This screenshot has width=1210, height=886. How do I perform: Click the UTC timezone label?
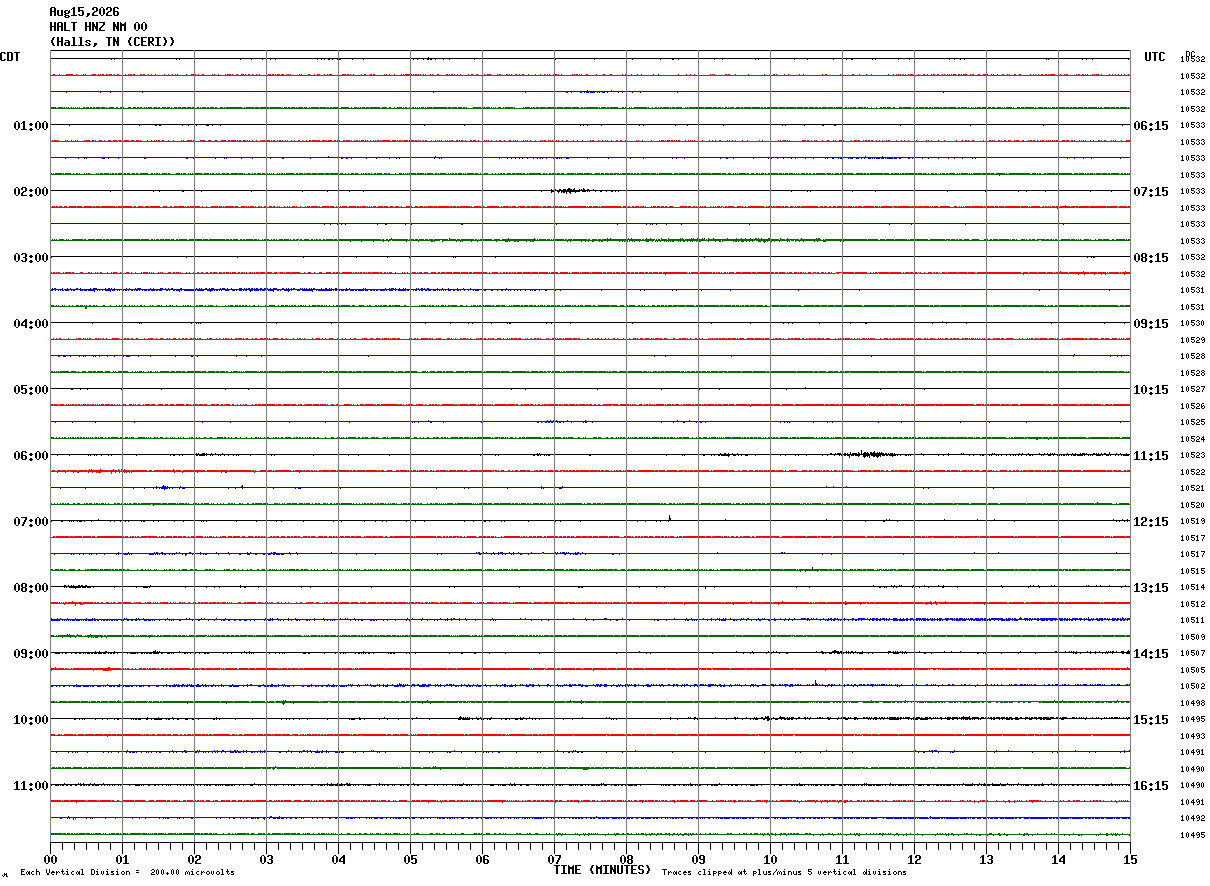pos(1155,57)
